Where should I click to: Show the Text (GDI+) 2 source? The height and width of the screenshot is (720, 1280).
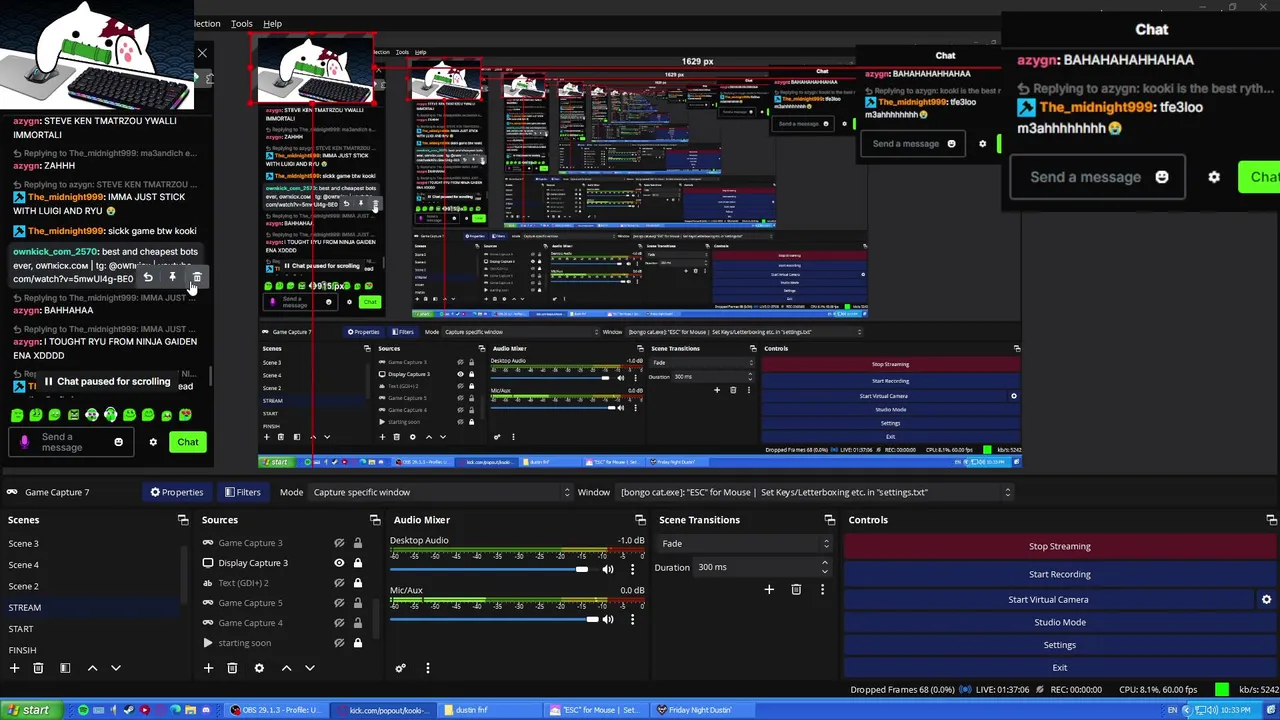(x=339, y=583)
